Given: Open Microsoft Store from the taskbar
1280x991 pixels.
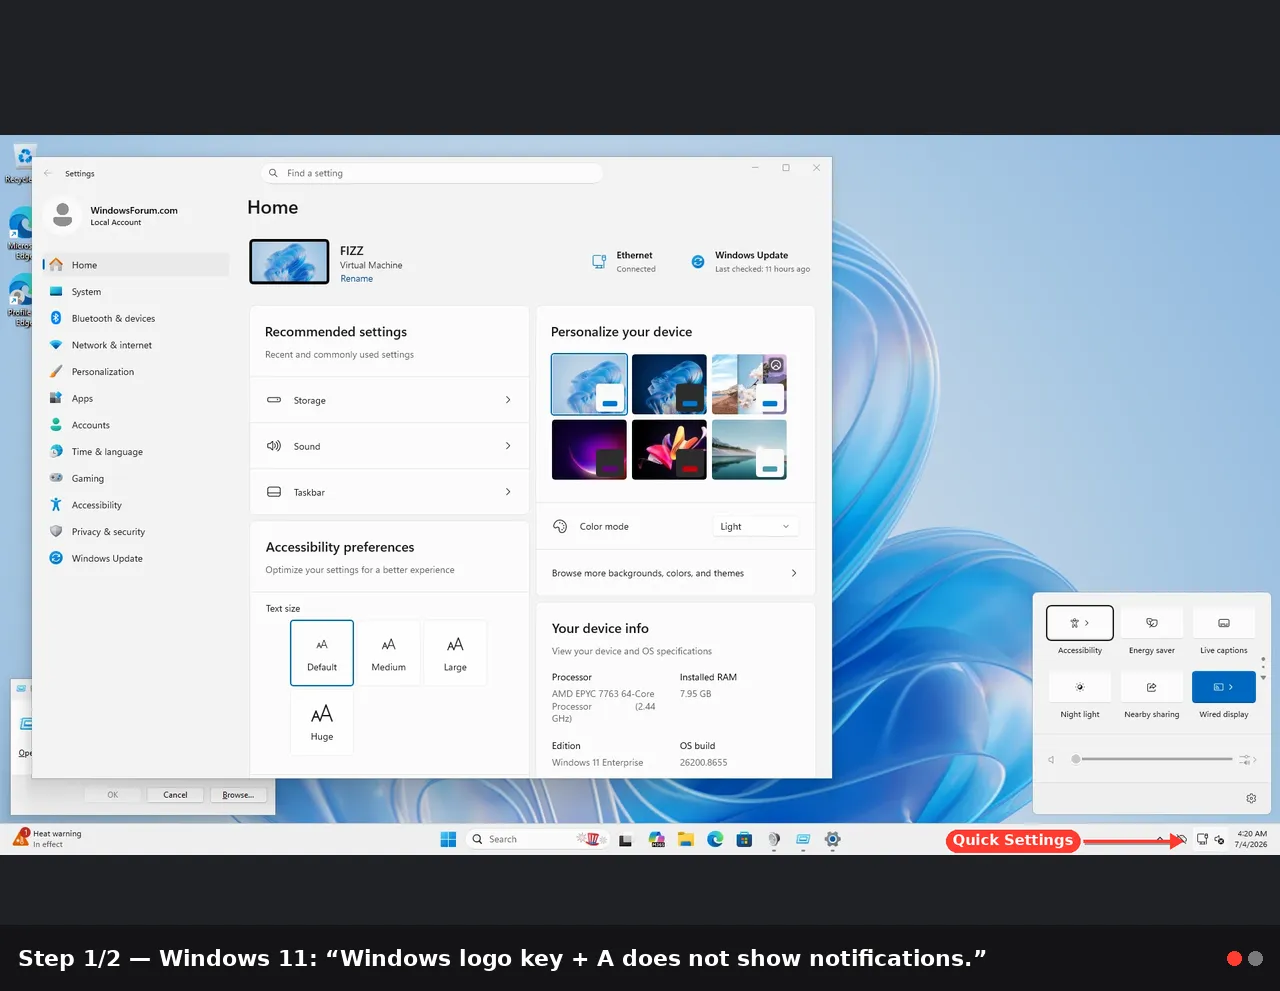Looking at the screenshot, I should (x=744, y=840).
